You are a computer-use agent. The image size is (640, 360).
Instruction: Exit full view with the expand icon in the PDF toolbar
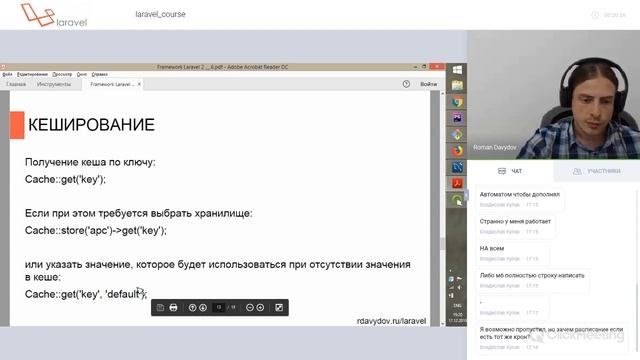coord(279,307)
